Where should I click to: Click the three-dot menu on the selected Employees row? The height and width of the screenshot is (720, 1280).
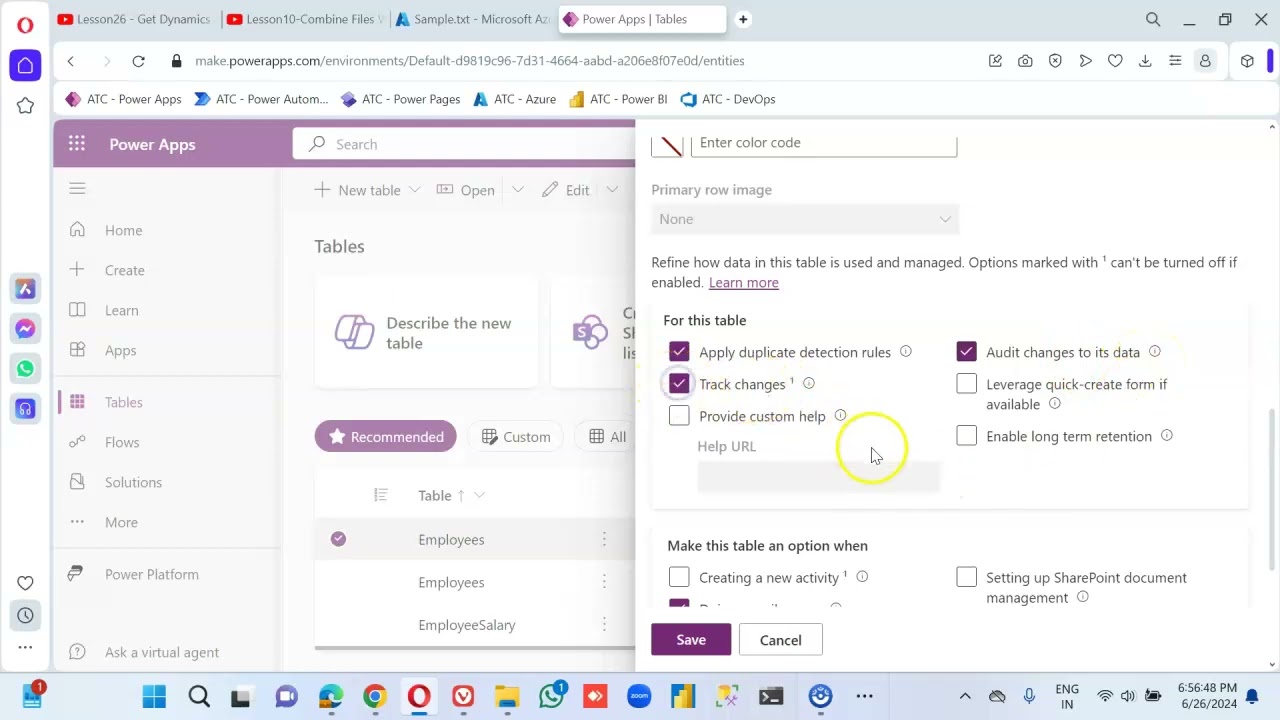click(x=604, y=539)
